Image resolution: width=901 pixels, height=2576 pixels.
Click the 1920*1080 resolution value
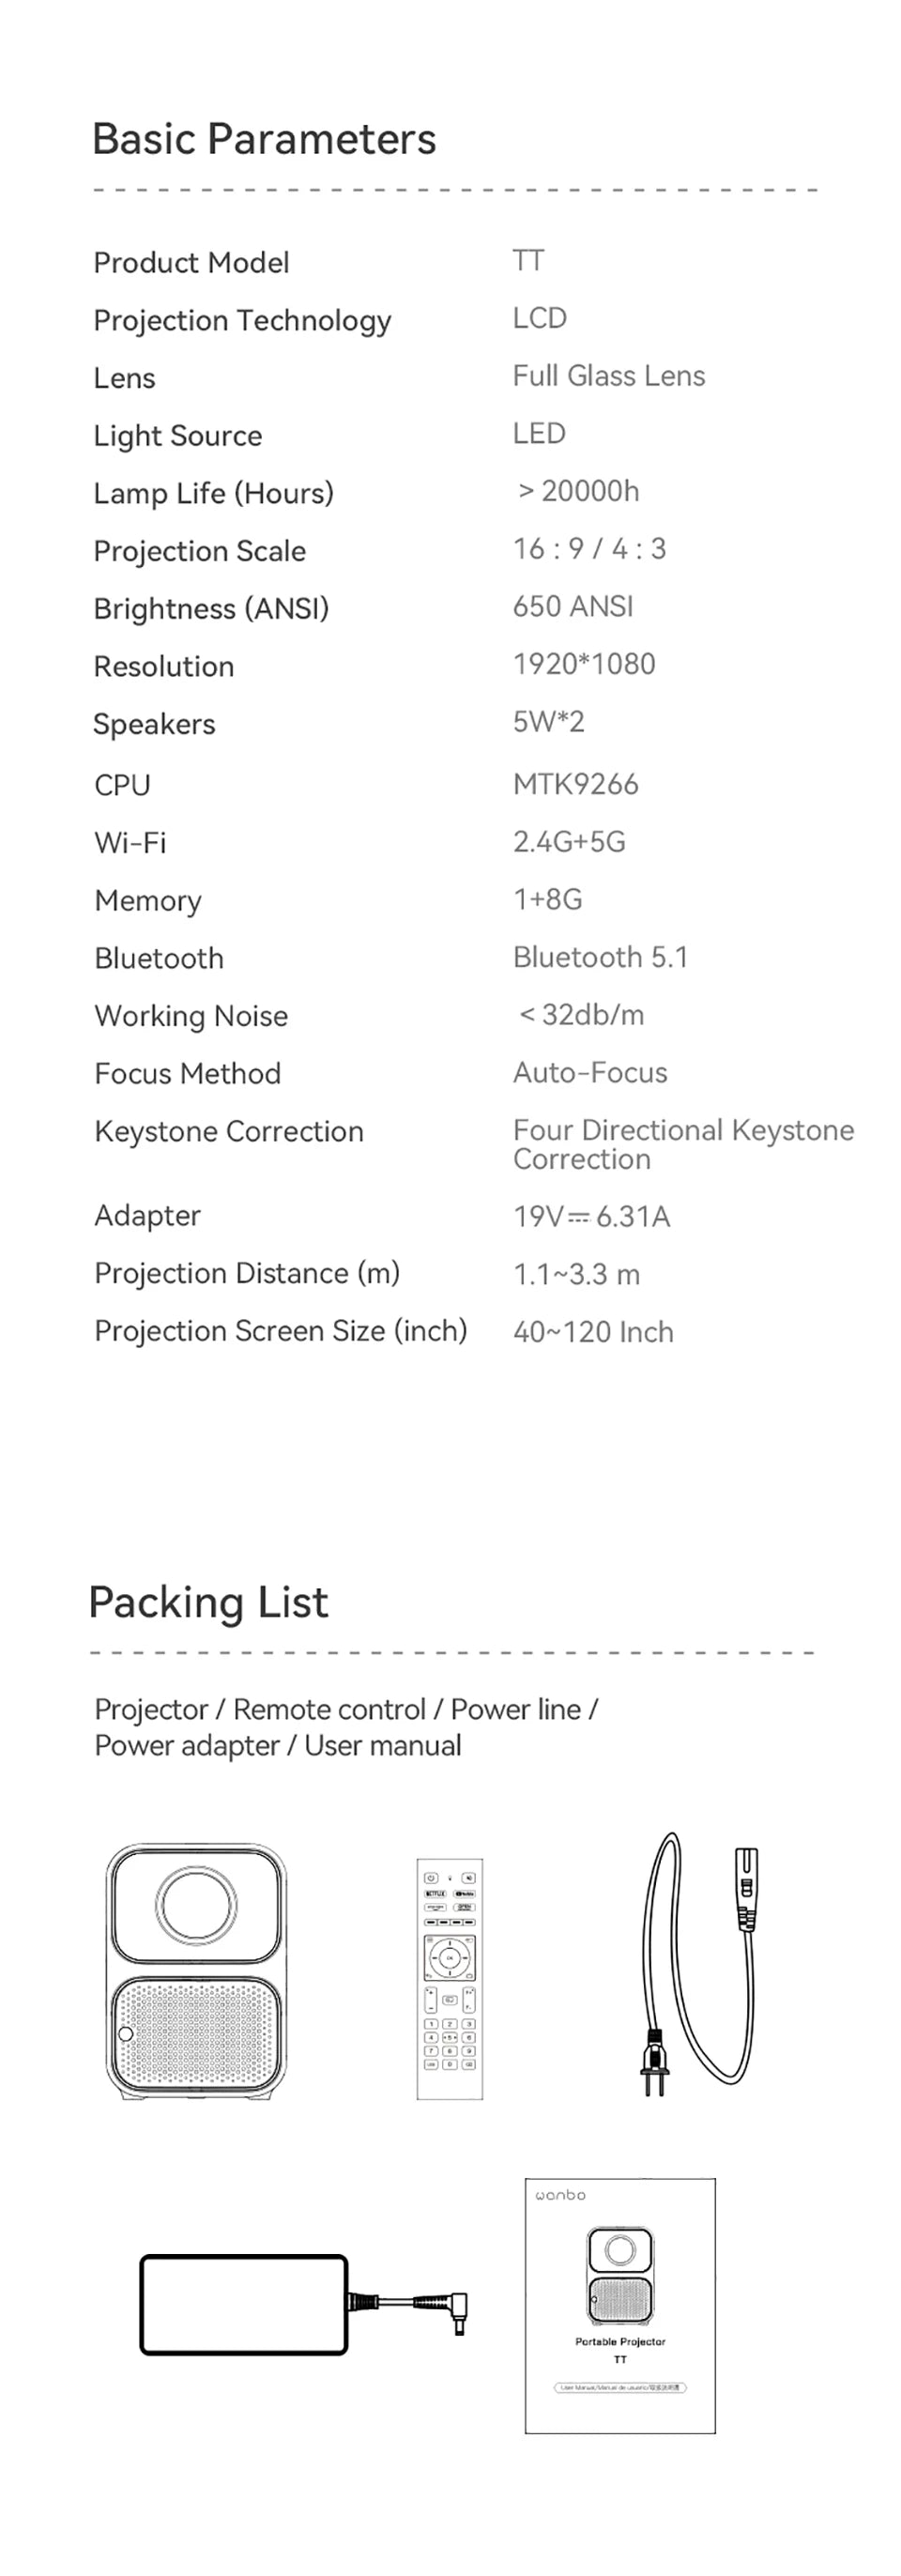coord(584,664)
